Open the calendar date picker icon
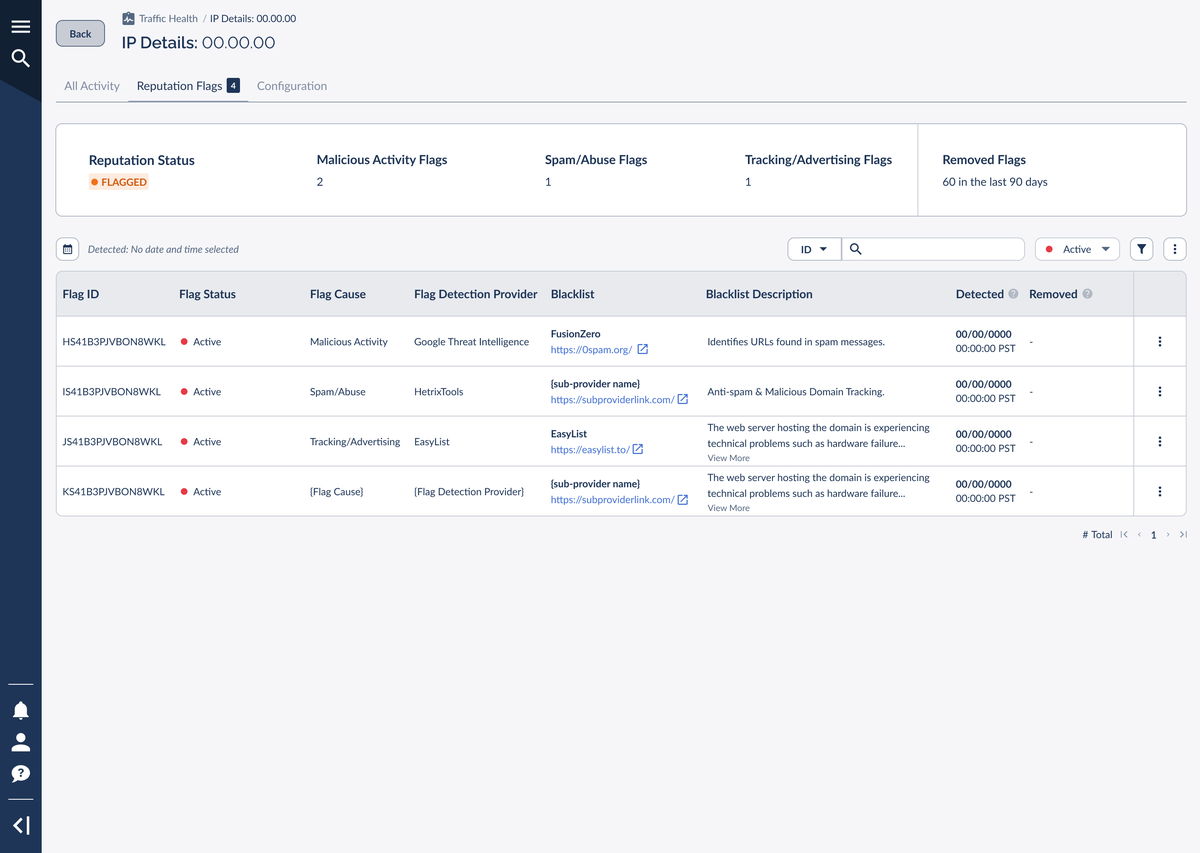Viewport: 1200px width, 853px height. (67, 249)
